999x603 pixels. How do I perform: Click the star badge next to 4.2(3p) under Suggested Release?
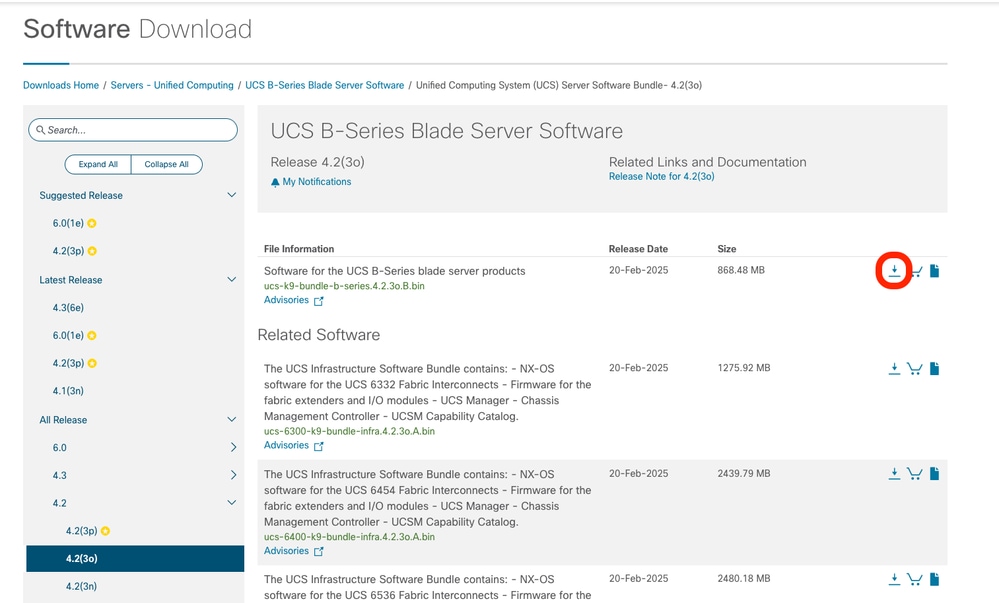pyautogui.click(x=92, y=251)
